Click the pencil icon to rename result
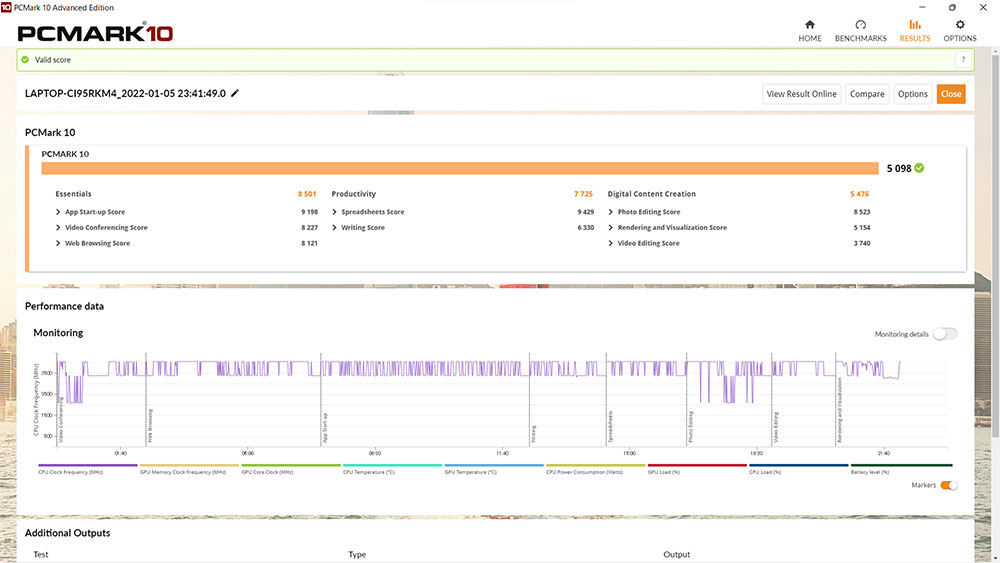This screenshot has width=1000, height=563. click(x=235, y=94)
